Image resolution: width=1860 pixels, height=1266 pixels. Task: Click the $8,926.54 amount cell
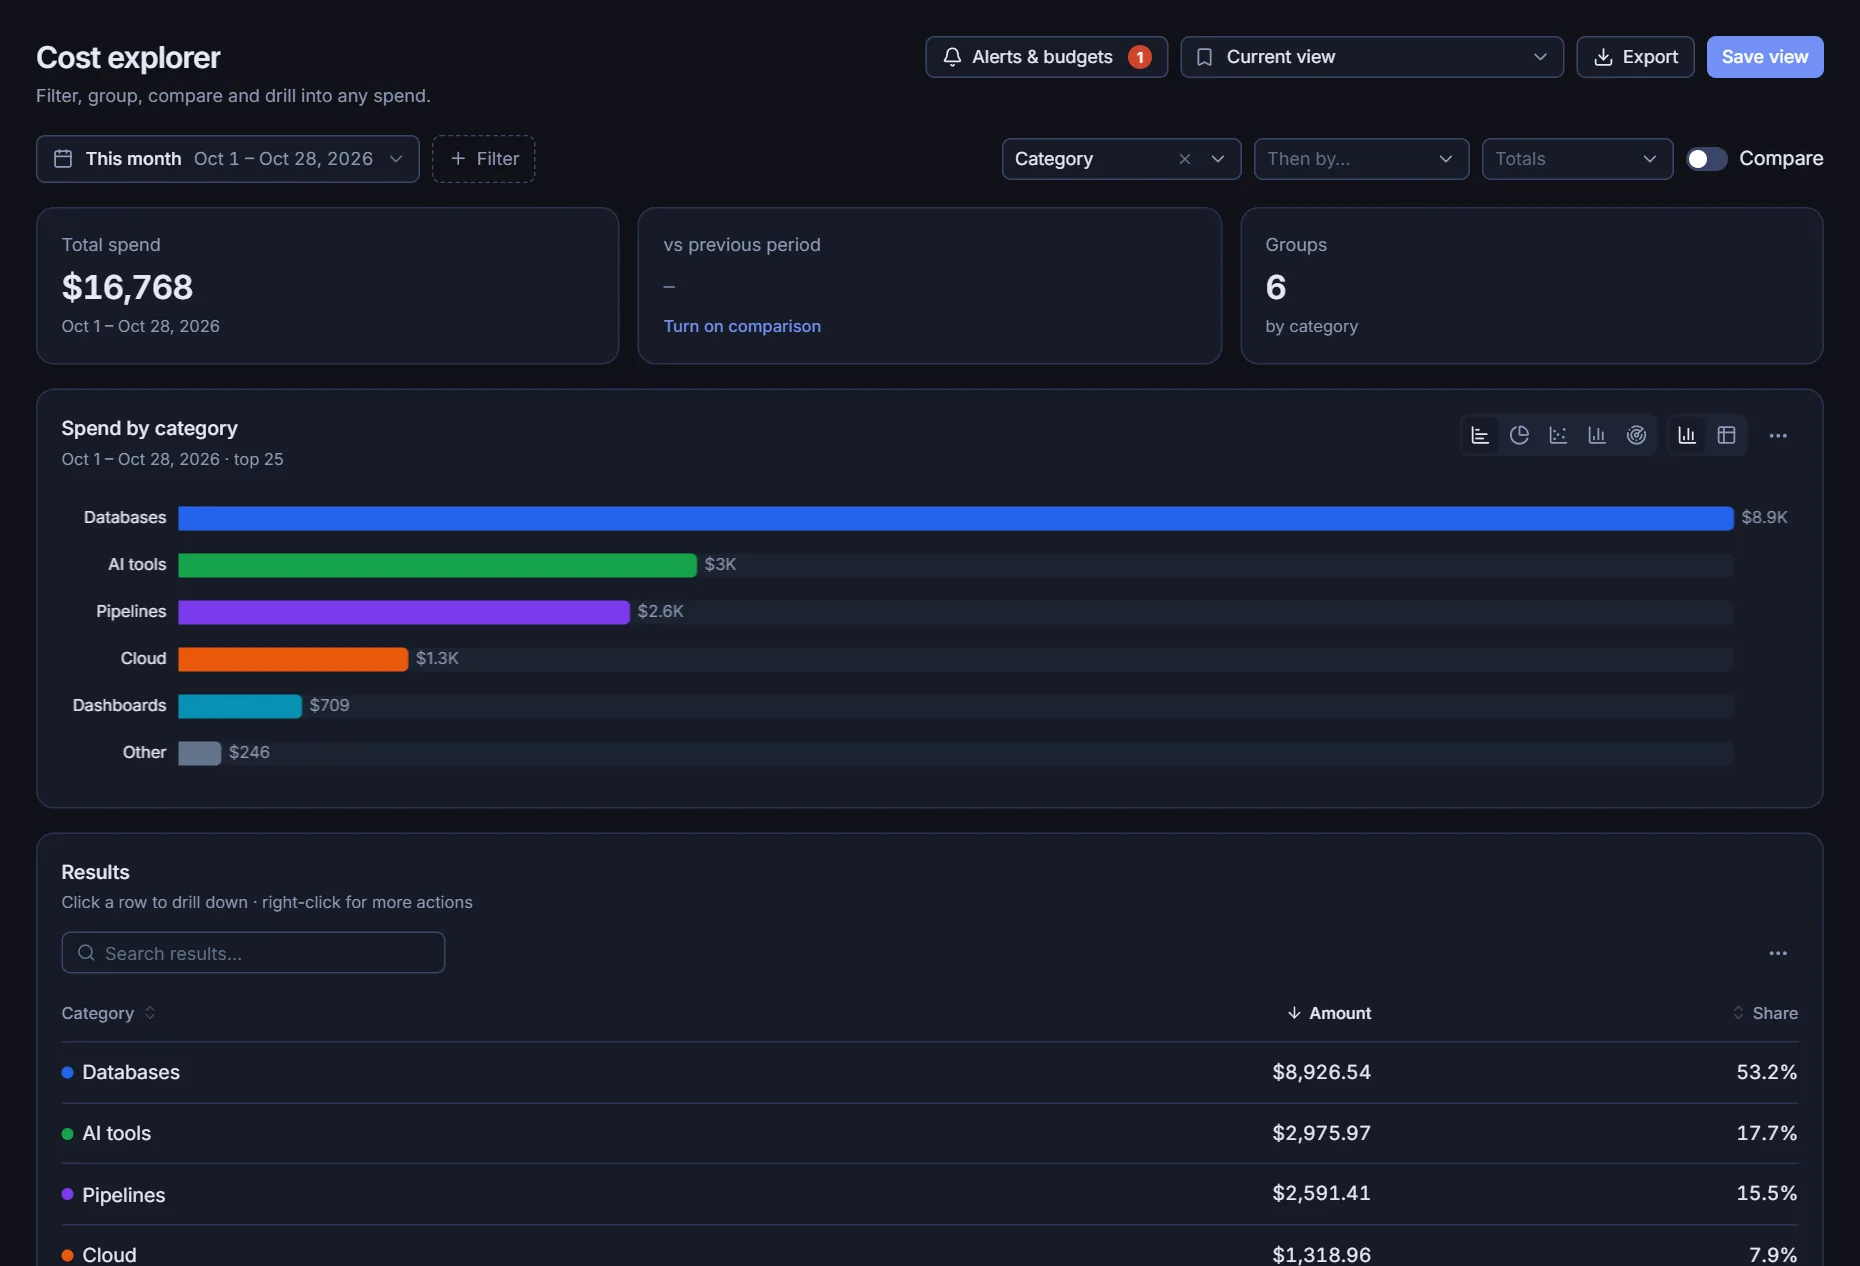point(1321,1072)
